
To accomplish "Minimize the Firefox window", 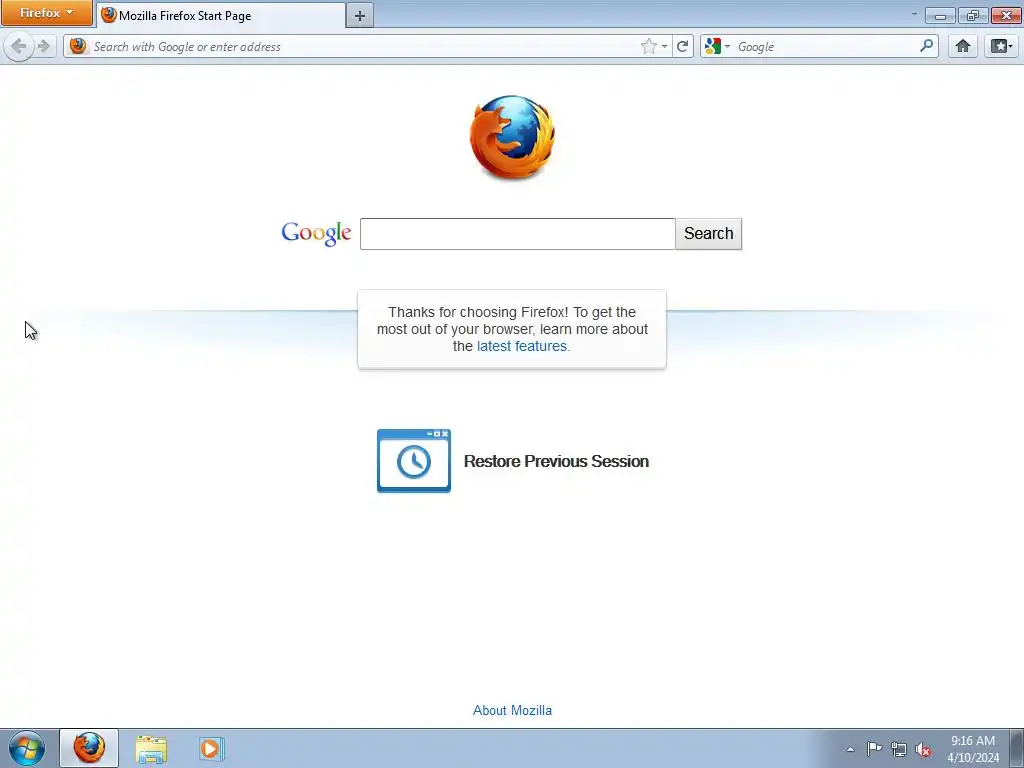I will 940,16.
